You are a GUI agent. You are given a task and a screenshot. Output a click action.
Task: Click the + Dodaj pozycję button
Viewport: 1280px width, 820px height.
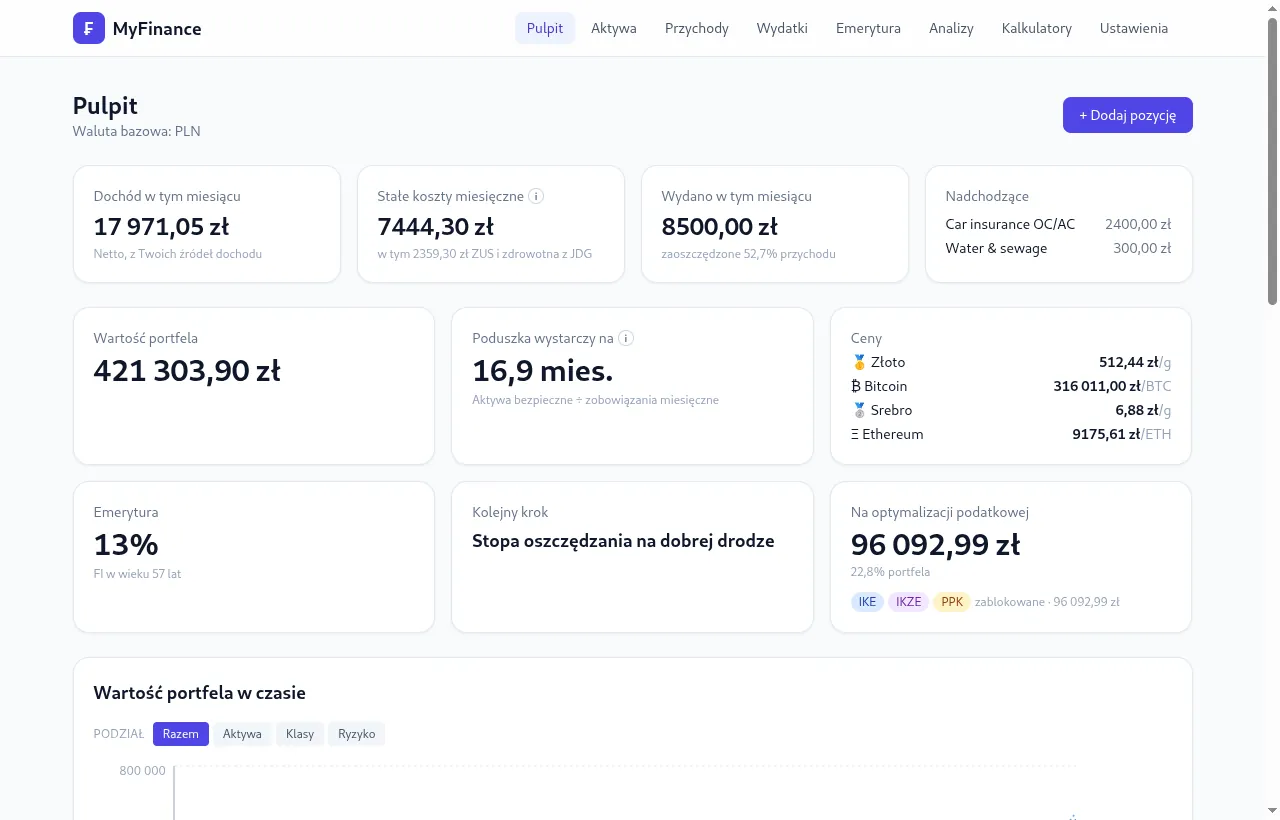click(1128, 115)
